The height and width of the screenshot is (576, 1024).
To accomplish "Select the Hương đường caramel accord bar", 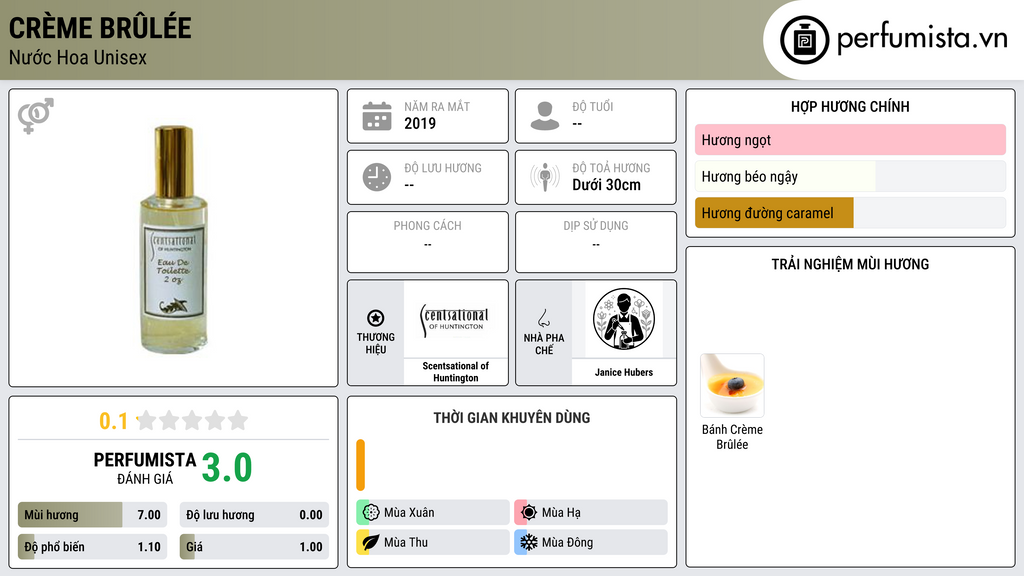I will [850, 213].
